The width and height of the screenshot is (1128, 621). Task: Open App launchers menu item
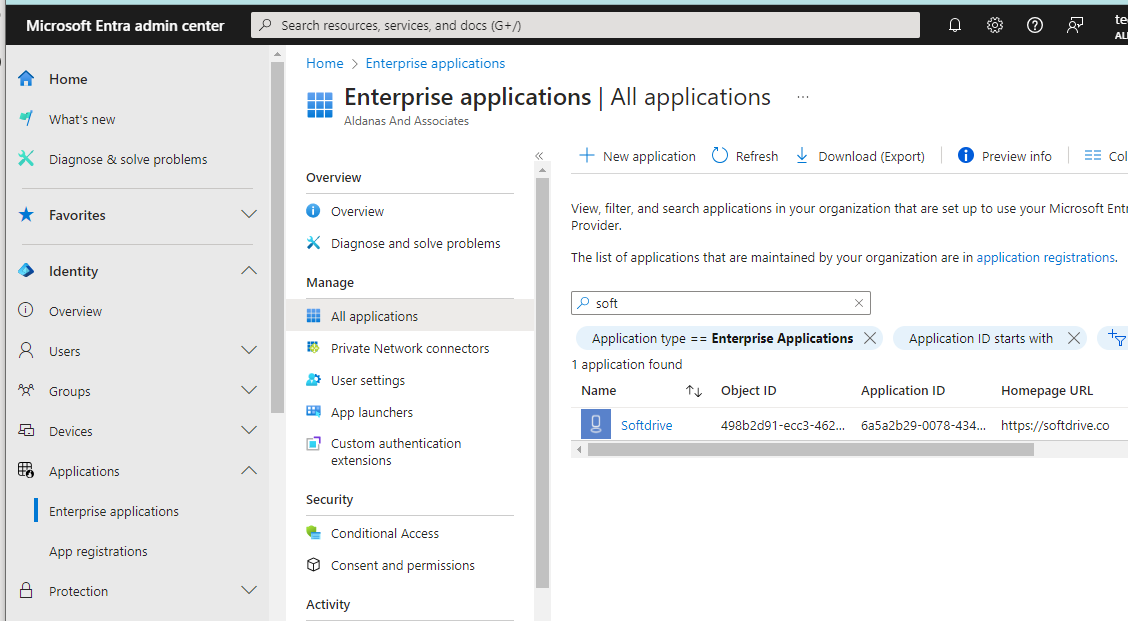click(372, 412)
